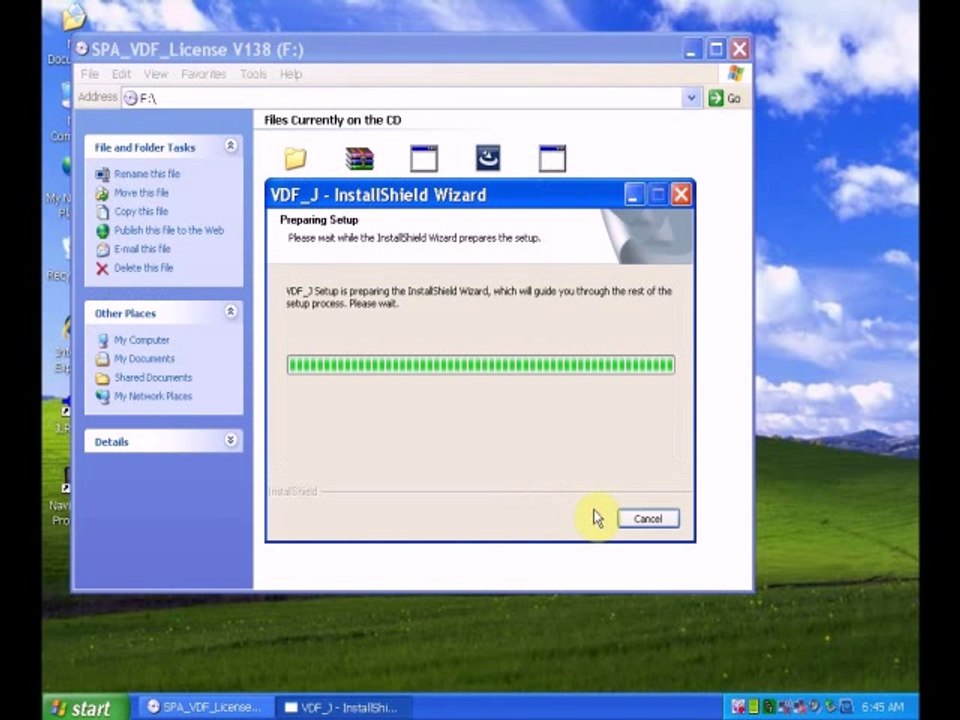Click the E-mail this file link
The height and width of the screenshot is (720, 960).
coord(143,249)
